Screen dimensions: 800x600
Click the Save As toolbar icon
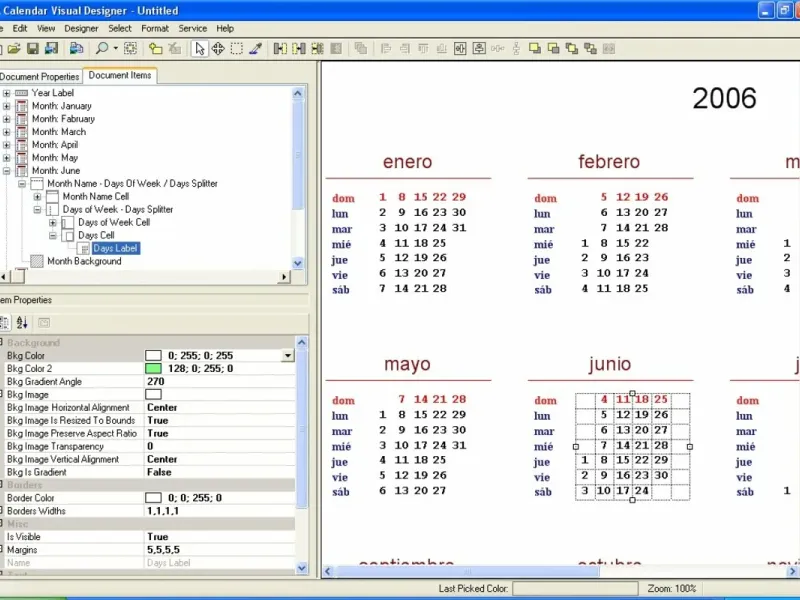[x=51, y=48]
